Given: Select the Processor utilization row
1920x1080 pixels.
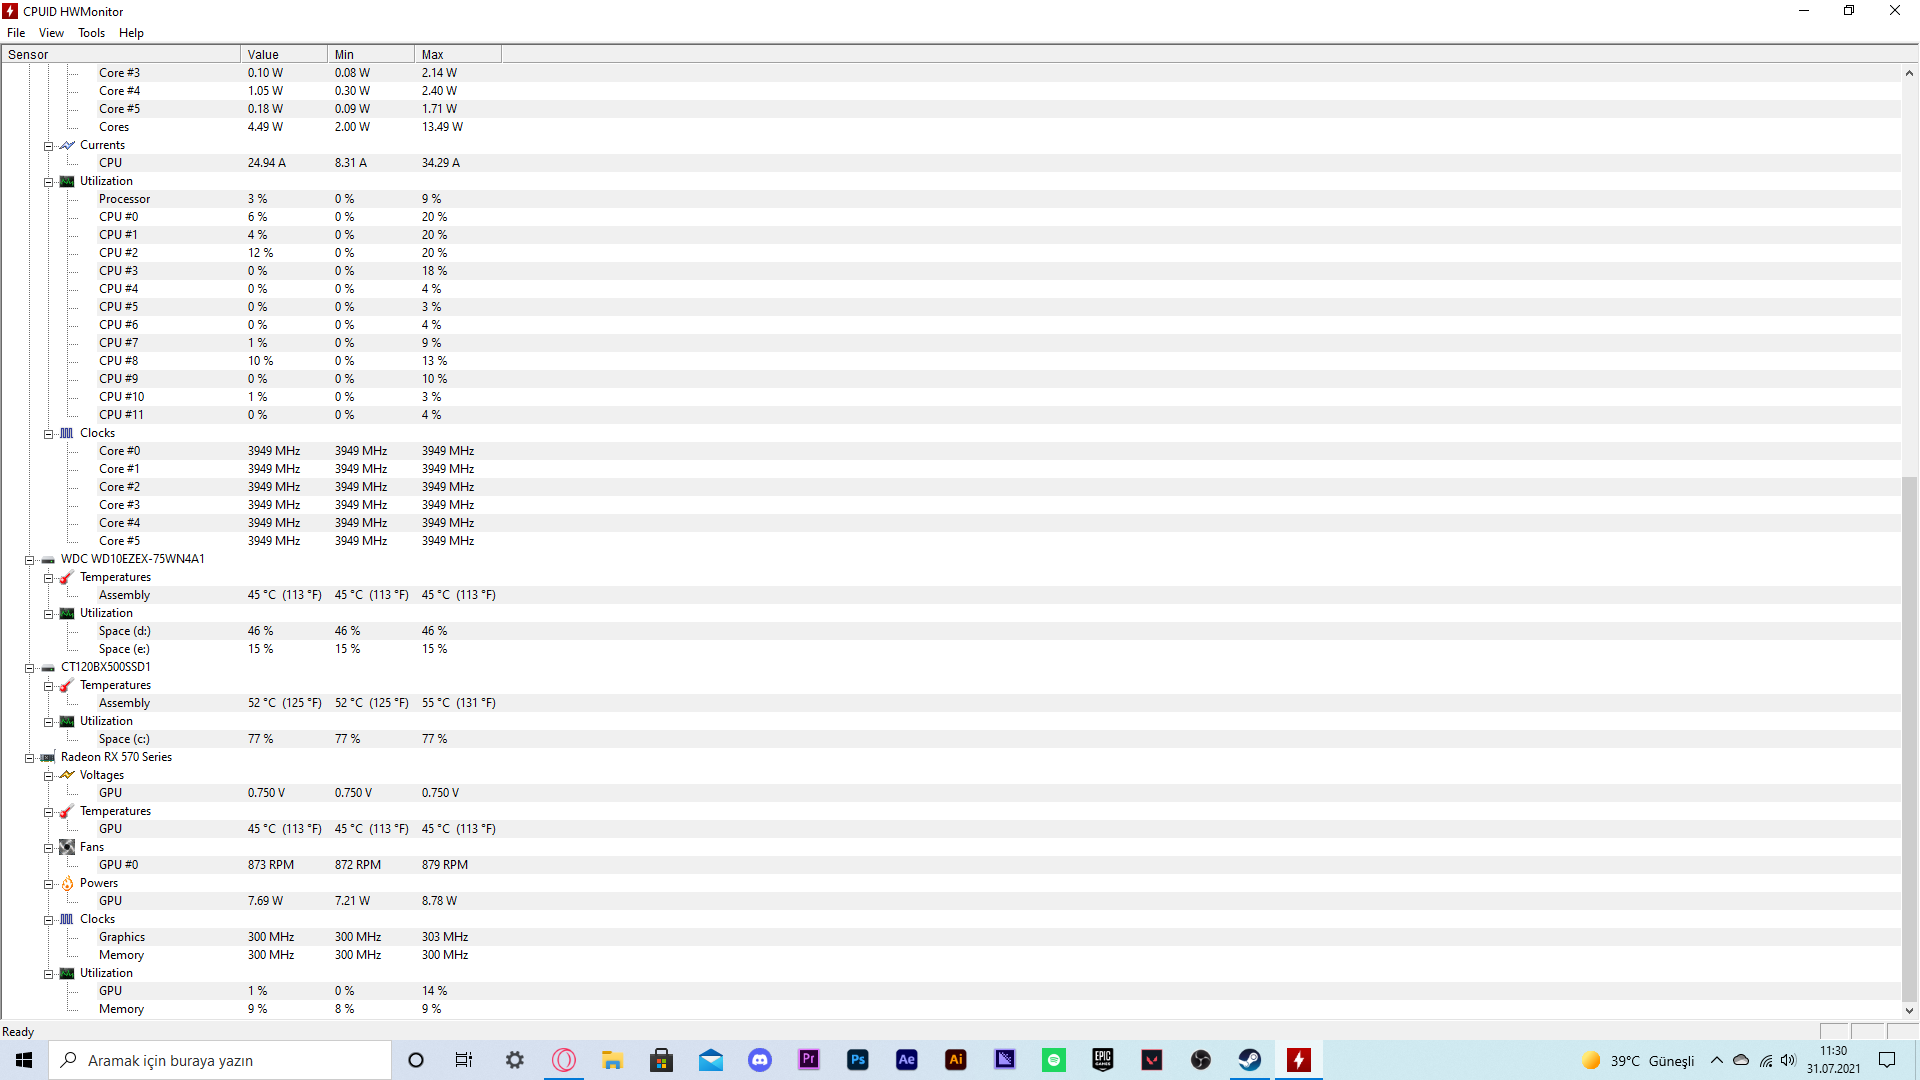Looking at the screenshot, I should (x=950, y=199).
